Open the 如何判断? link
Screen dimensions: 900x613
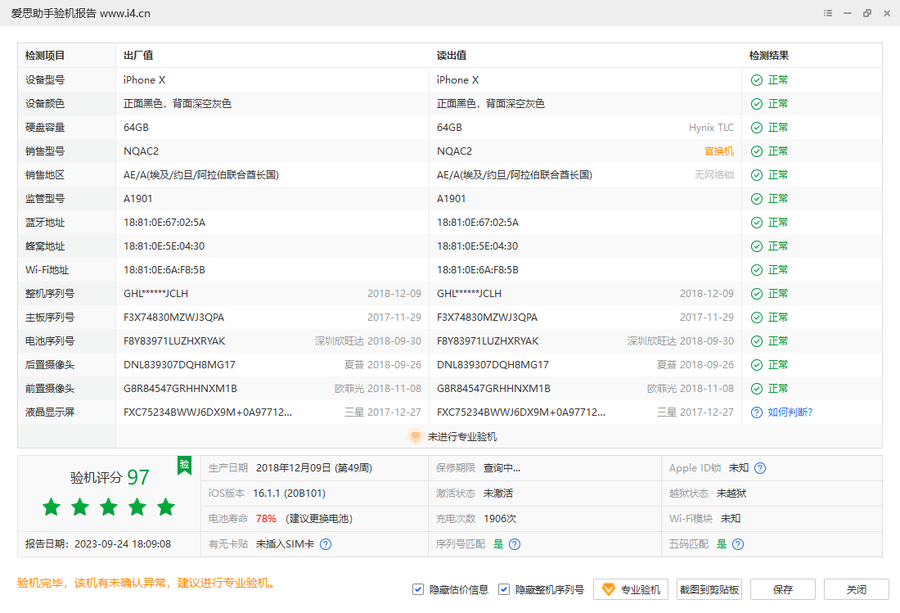coord(790,412)
